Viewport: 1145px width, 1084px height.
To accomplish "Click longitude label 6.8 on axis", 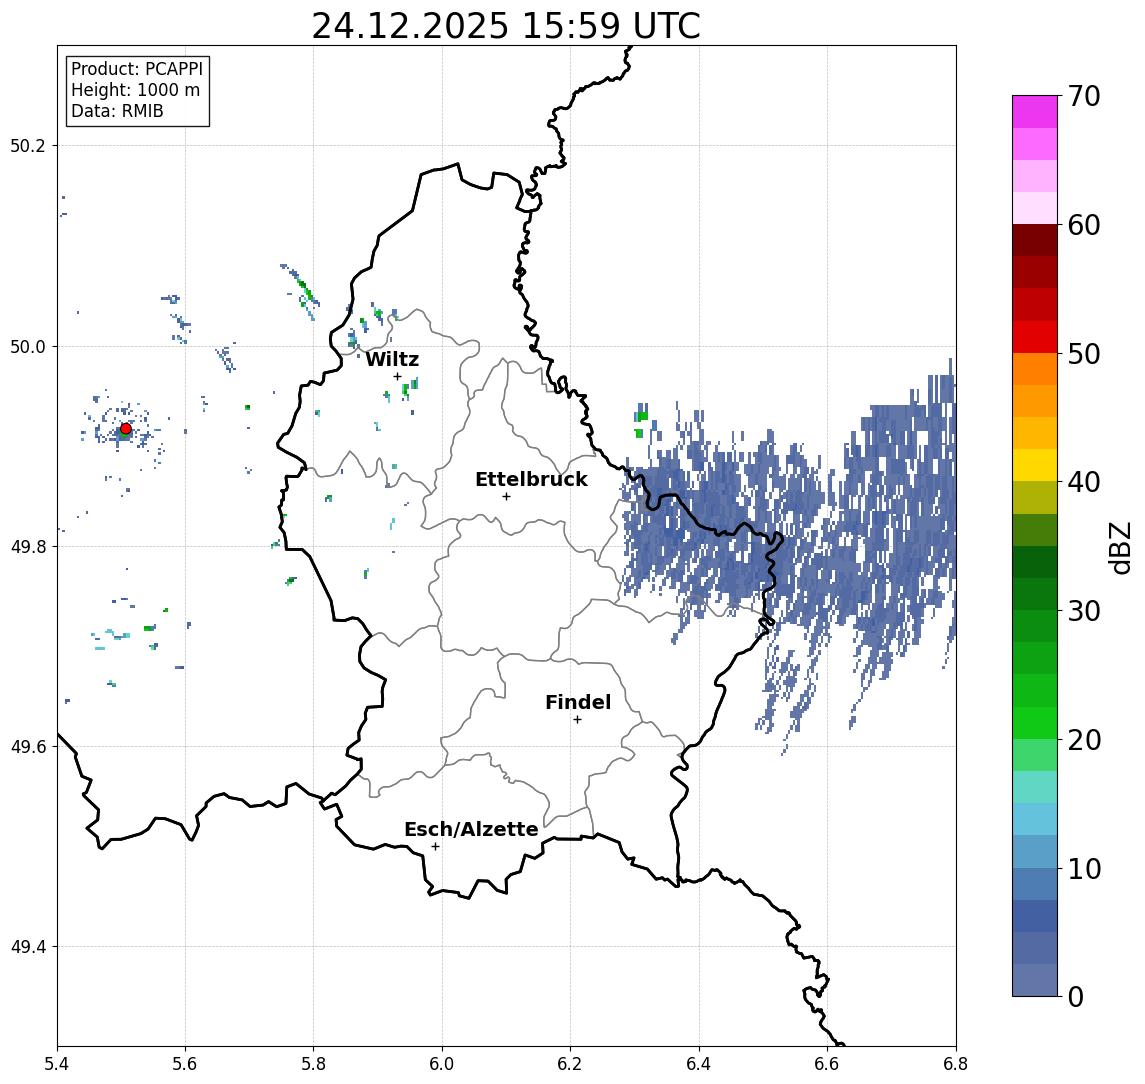I will tap(955, 1064).
